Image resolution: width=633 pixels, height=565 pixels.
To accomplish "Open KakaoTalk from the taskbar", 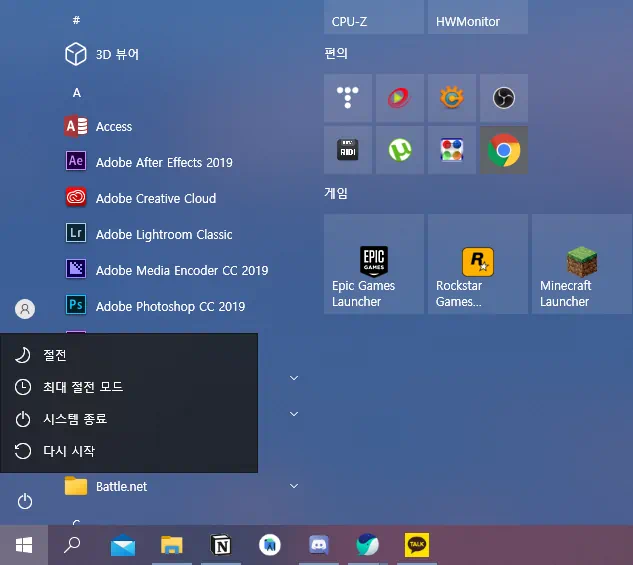I will (x=417, y=545).
